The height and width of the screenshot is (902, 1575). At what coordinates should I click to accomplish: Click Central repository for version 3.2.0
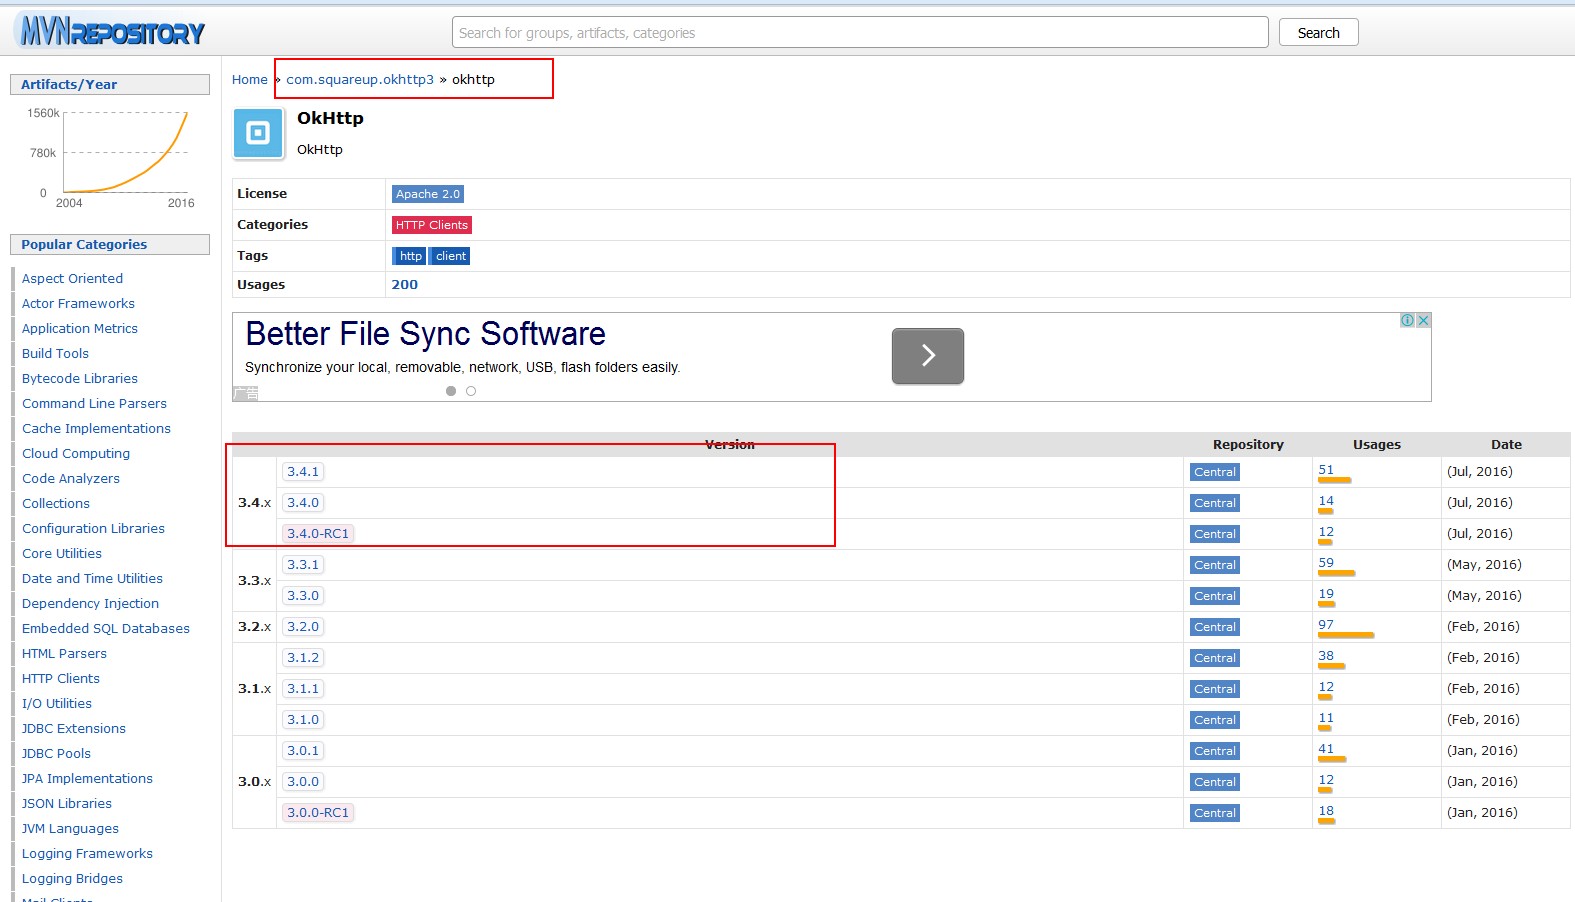pyautogui.click(x=1214, y=627)
